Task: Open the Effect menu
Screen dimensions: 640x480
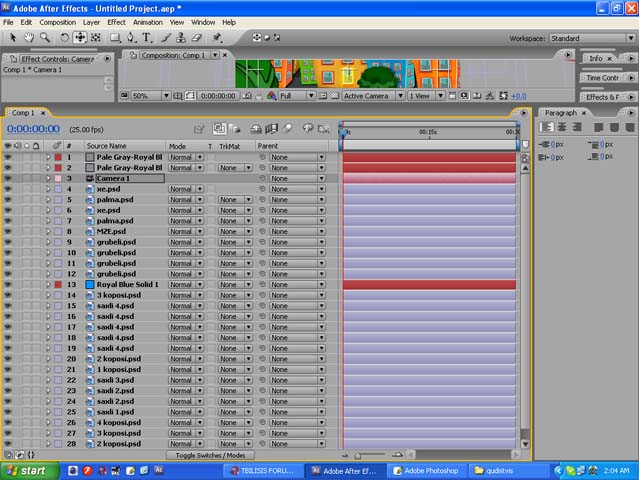Action: 116,22
